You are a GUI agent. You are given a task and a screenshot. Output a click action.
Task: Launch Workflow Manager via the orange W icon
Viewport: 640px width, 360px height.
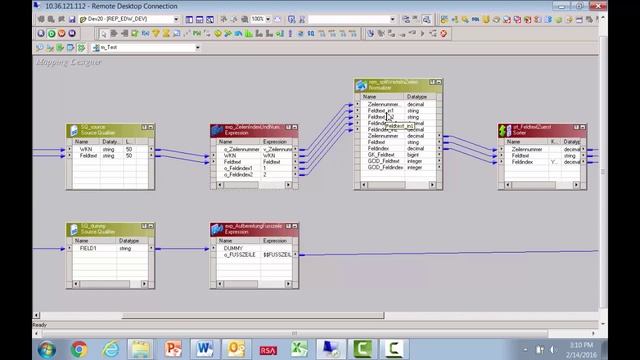pos(62,33)
